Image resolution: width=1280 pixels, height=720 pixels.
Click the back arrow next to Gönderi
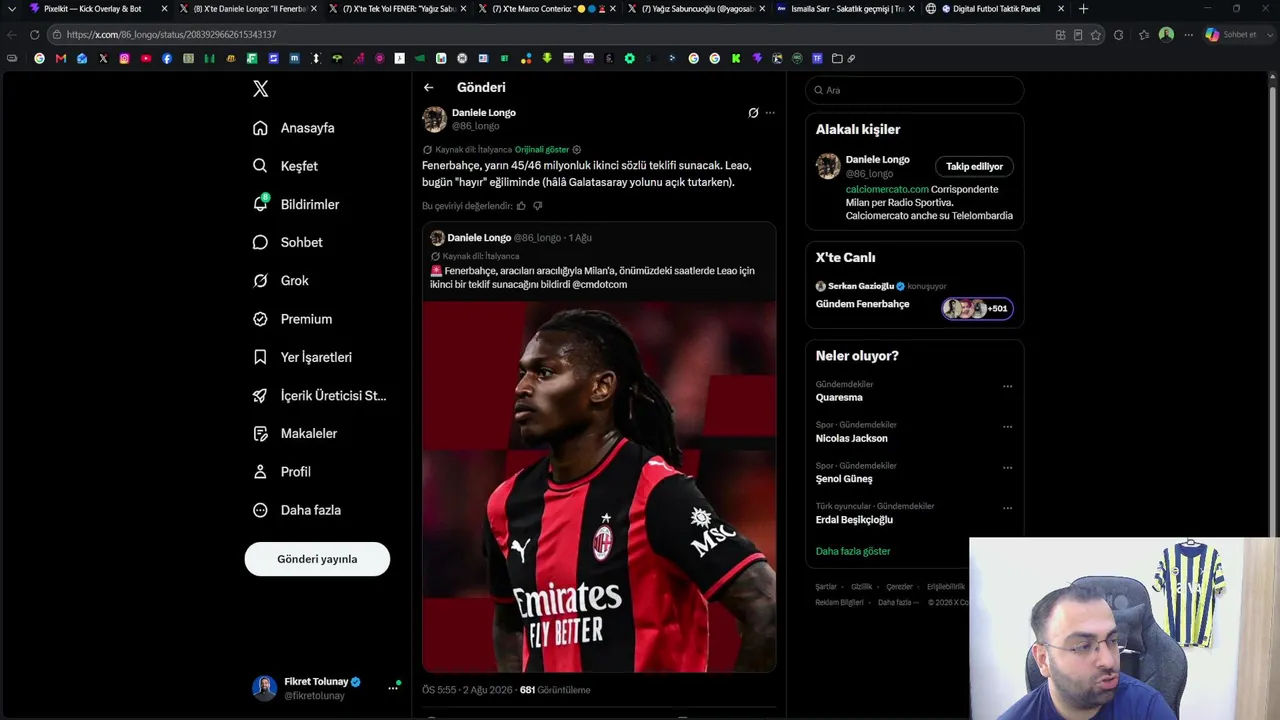pos(428,88)
